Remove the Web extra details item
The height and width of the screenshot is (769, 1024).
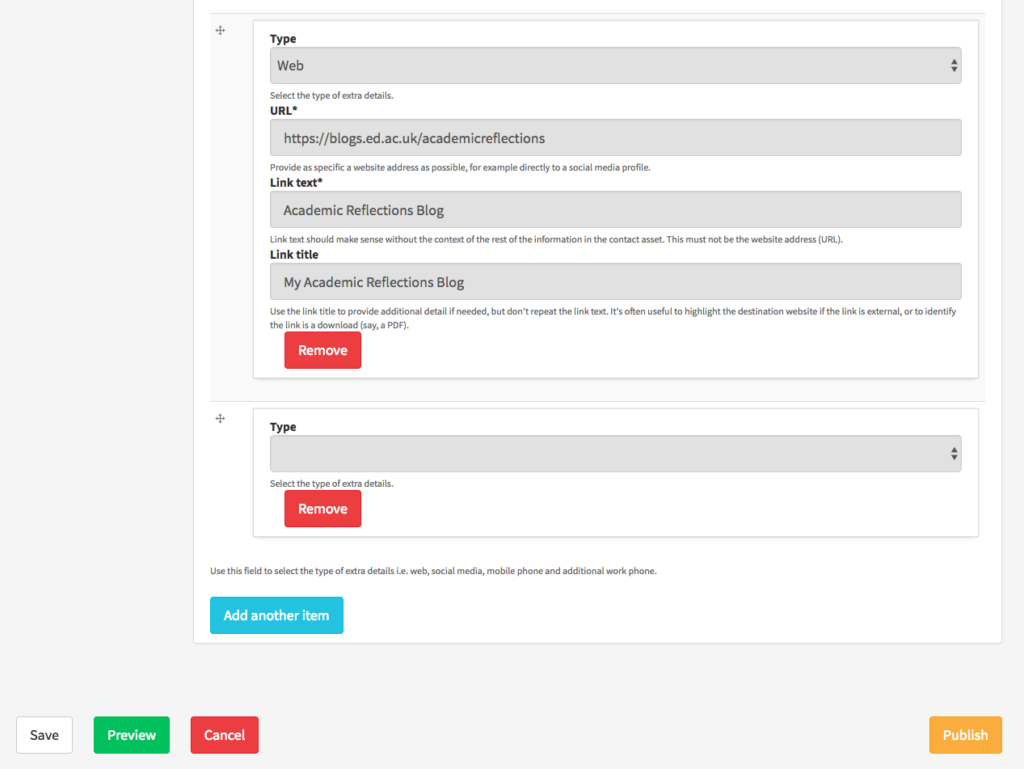click(322, 351)
